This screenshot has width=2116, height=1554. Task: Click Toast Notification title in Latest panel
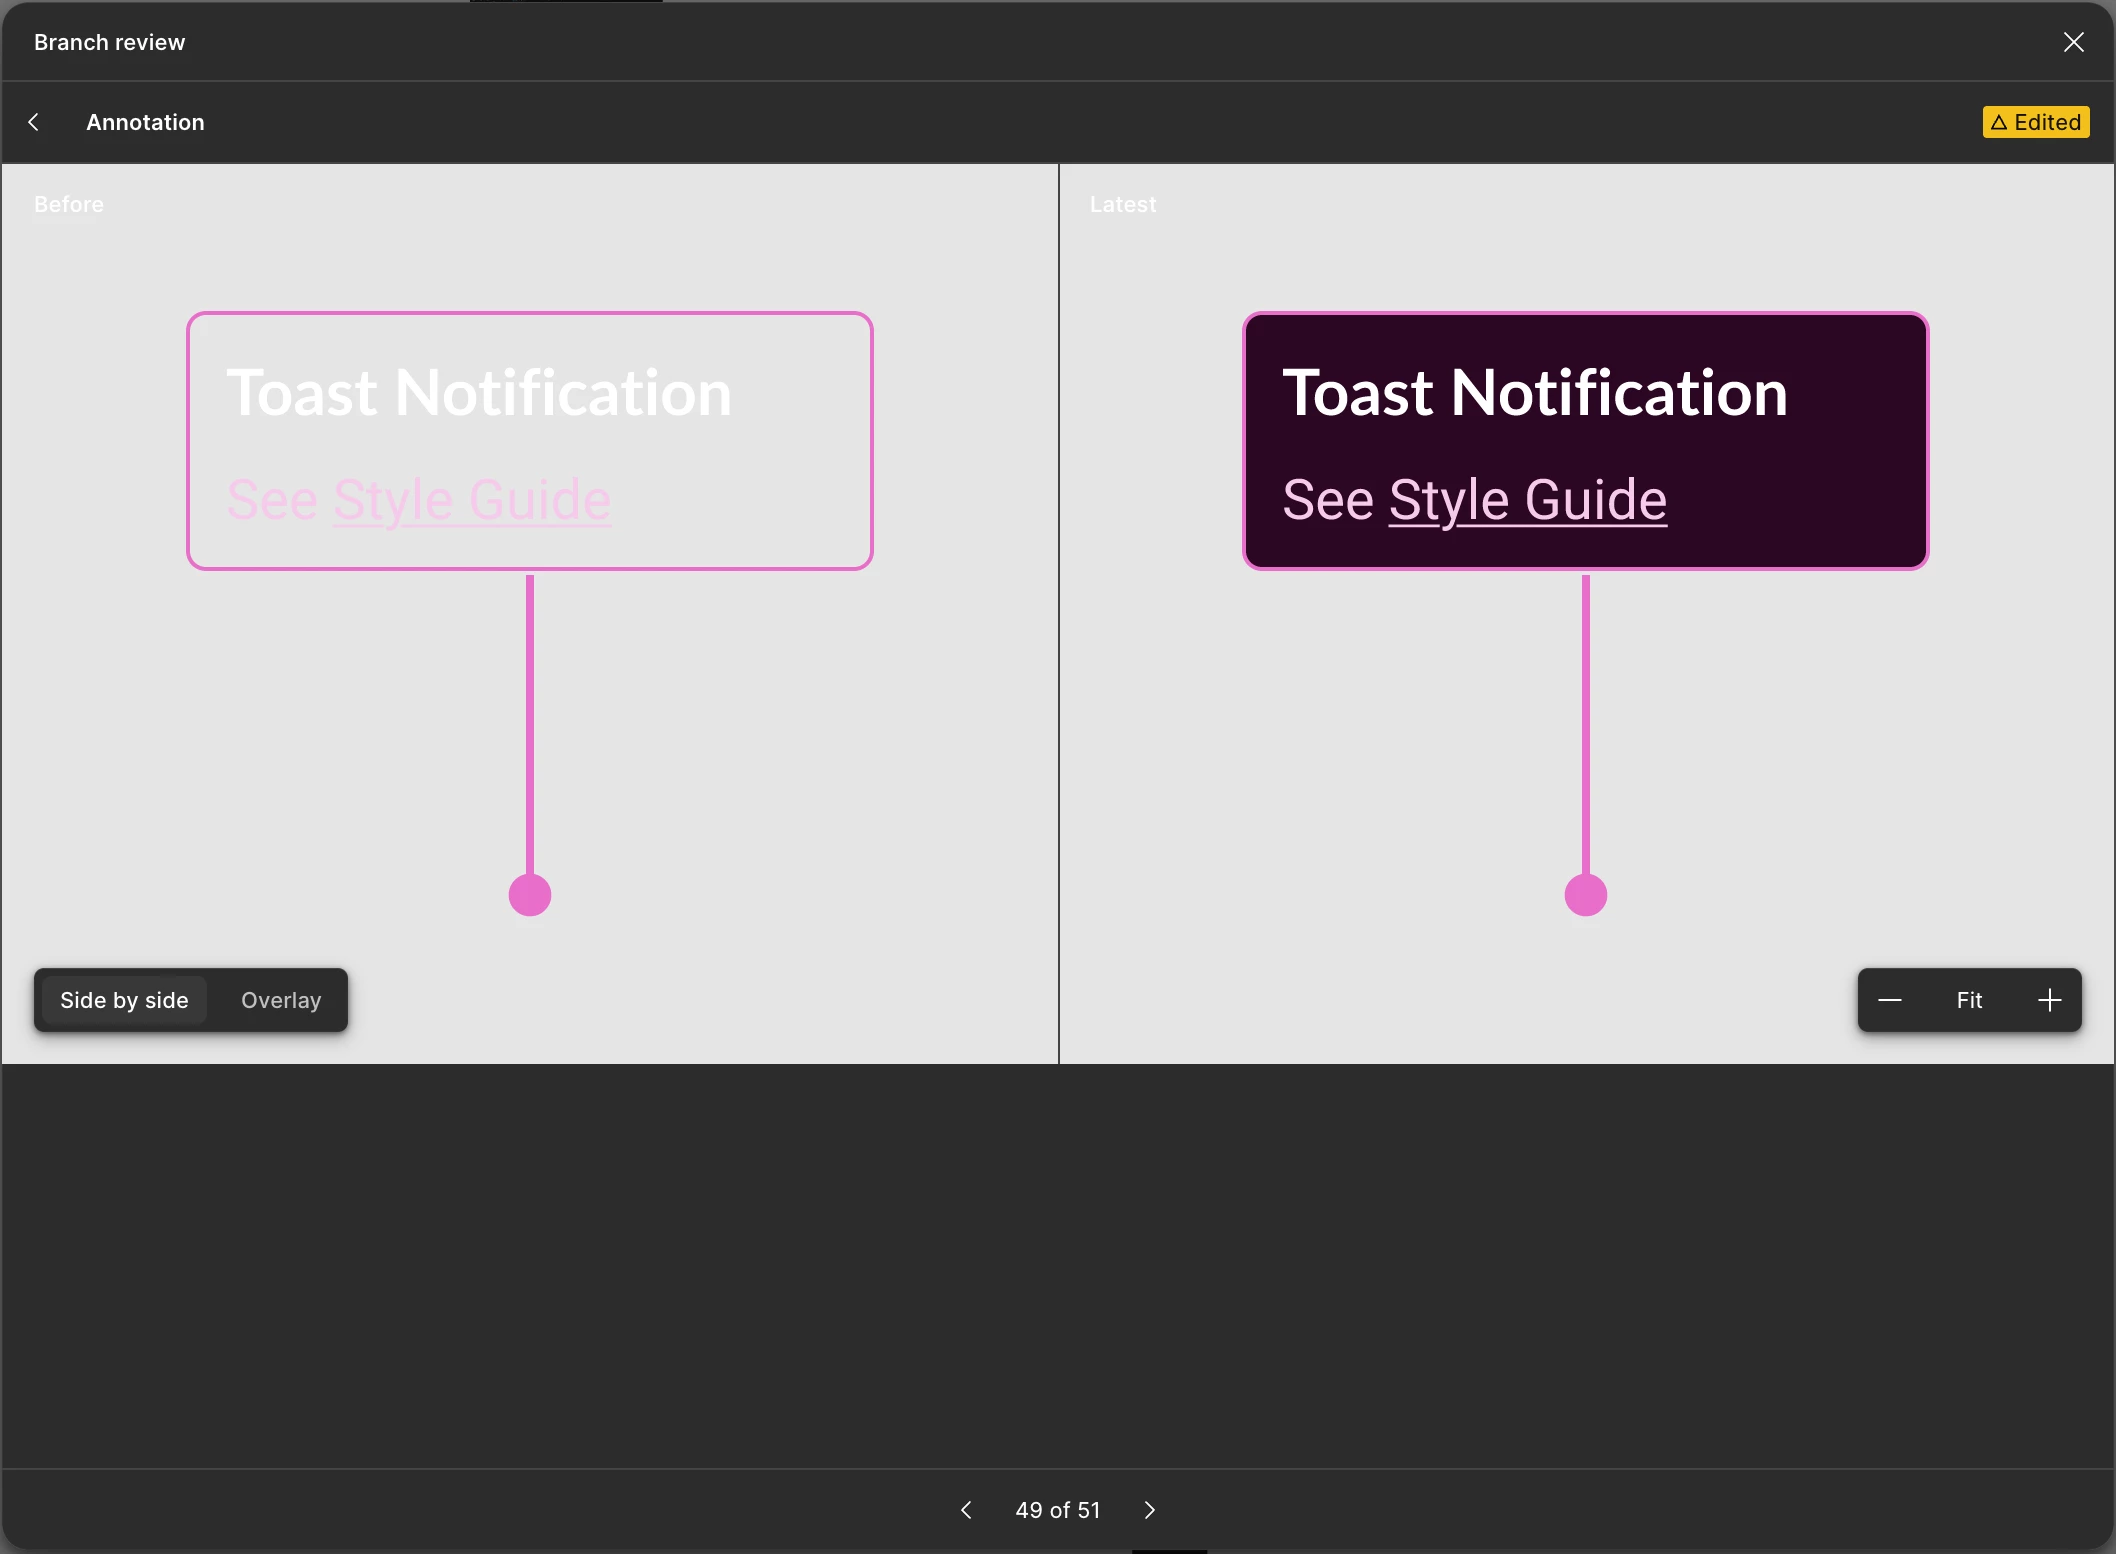(x=1534, y=392)
